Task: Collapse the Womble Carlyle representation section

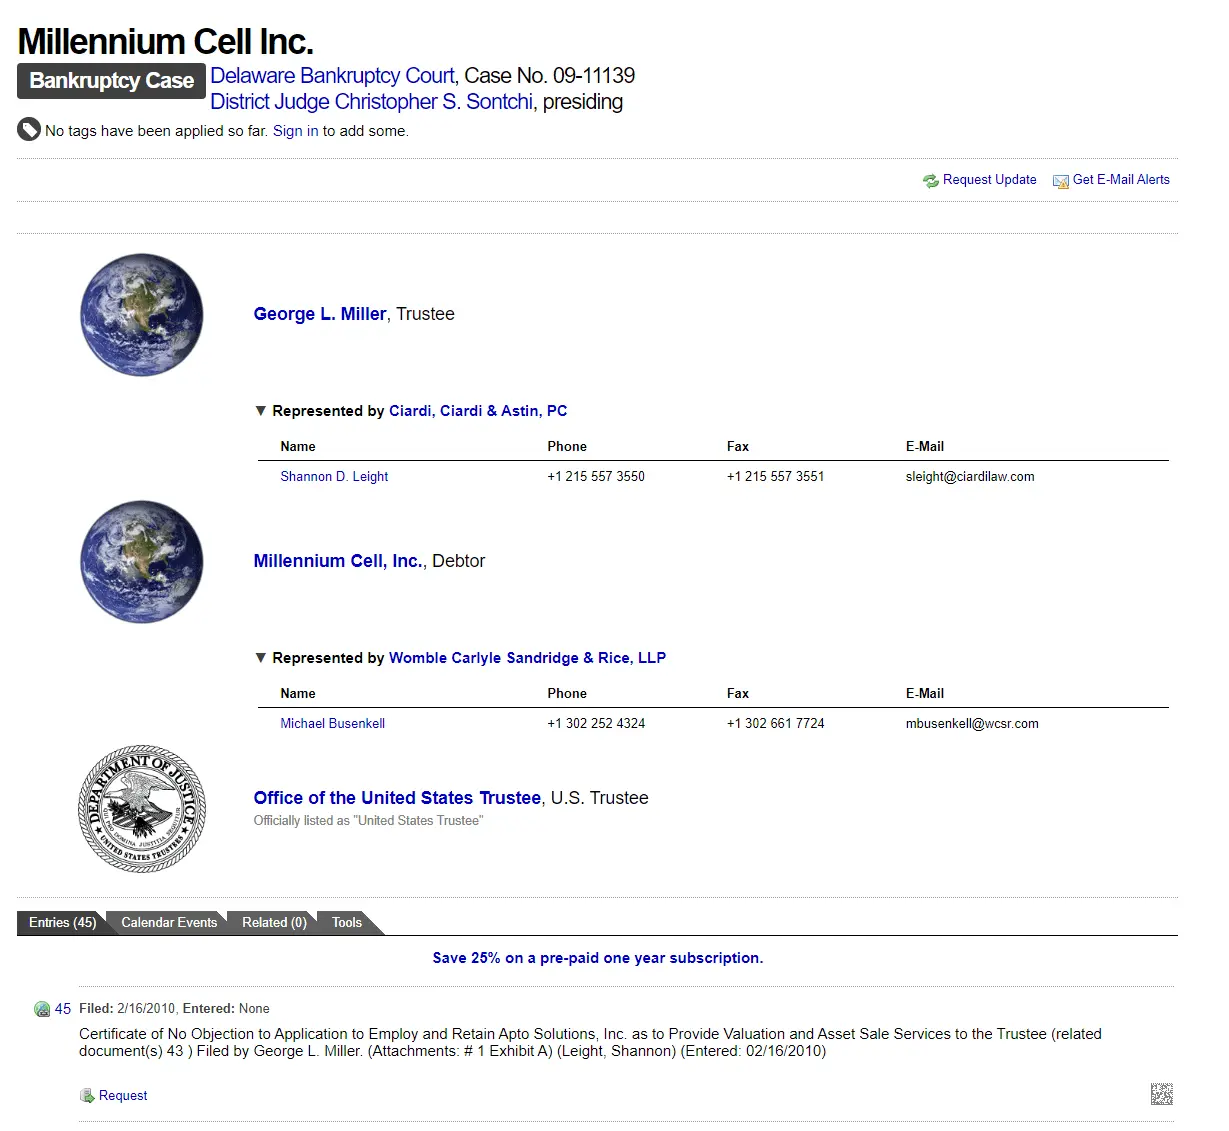Action: tap(261, 658)
